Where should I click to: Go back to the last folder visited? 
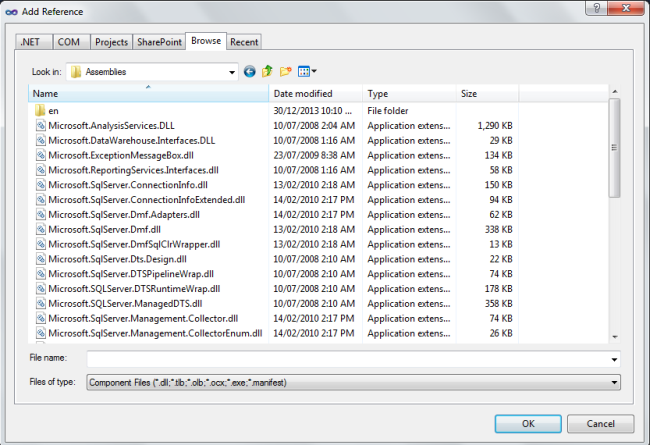pyautogui.click(x=249, y=72)
